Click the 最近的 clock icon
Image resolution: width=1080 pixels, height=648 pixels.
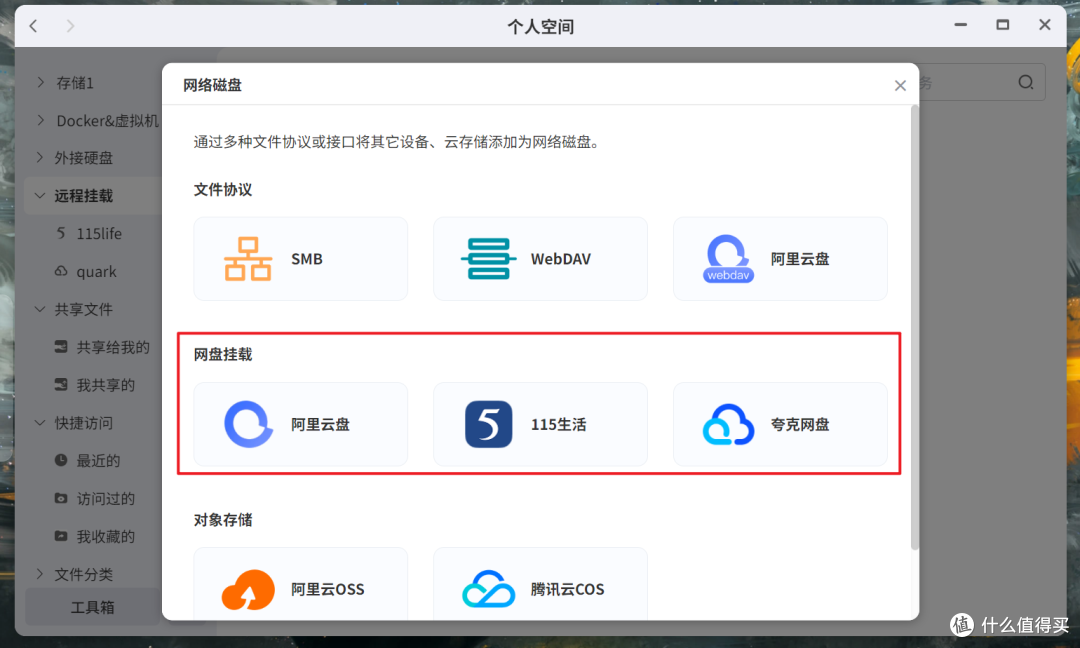61,460
